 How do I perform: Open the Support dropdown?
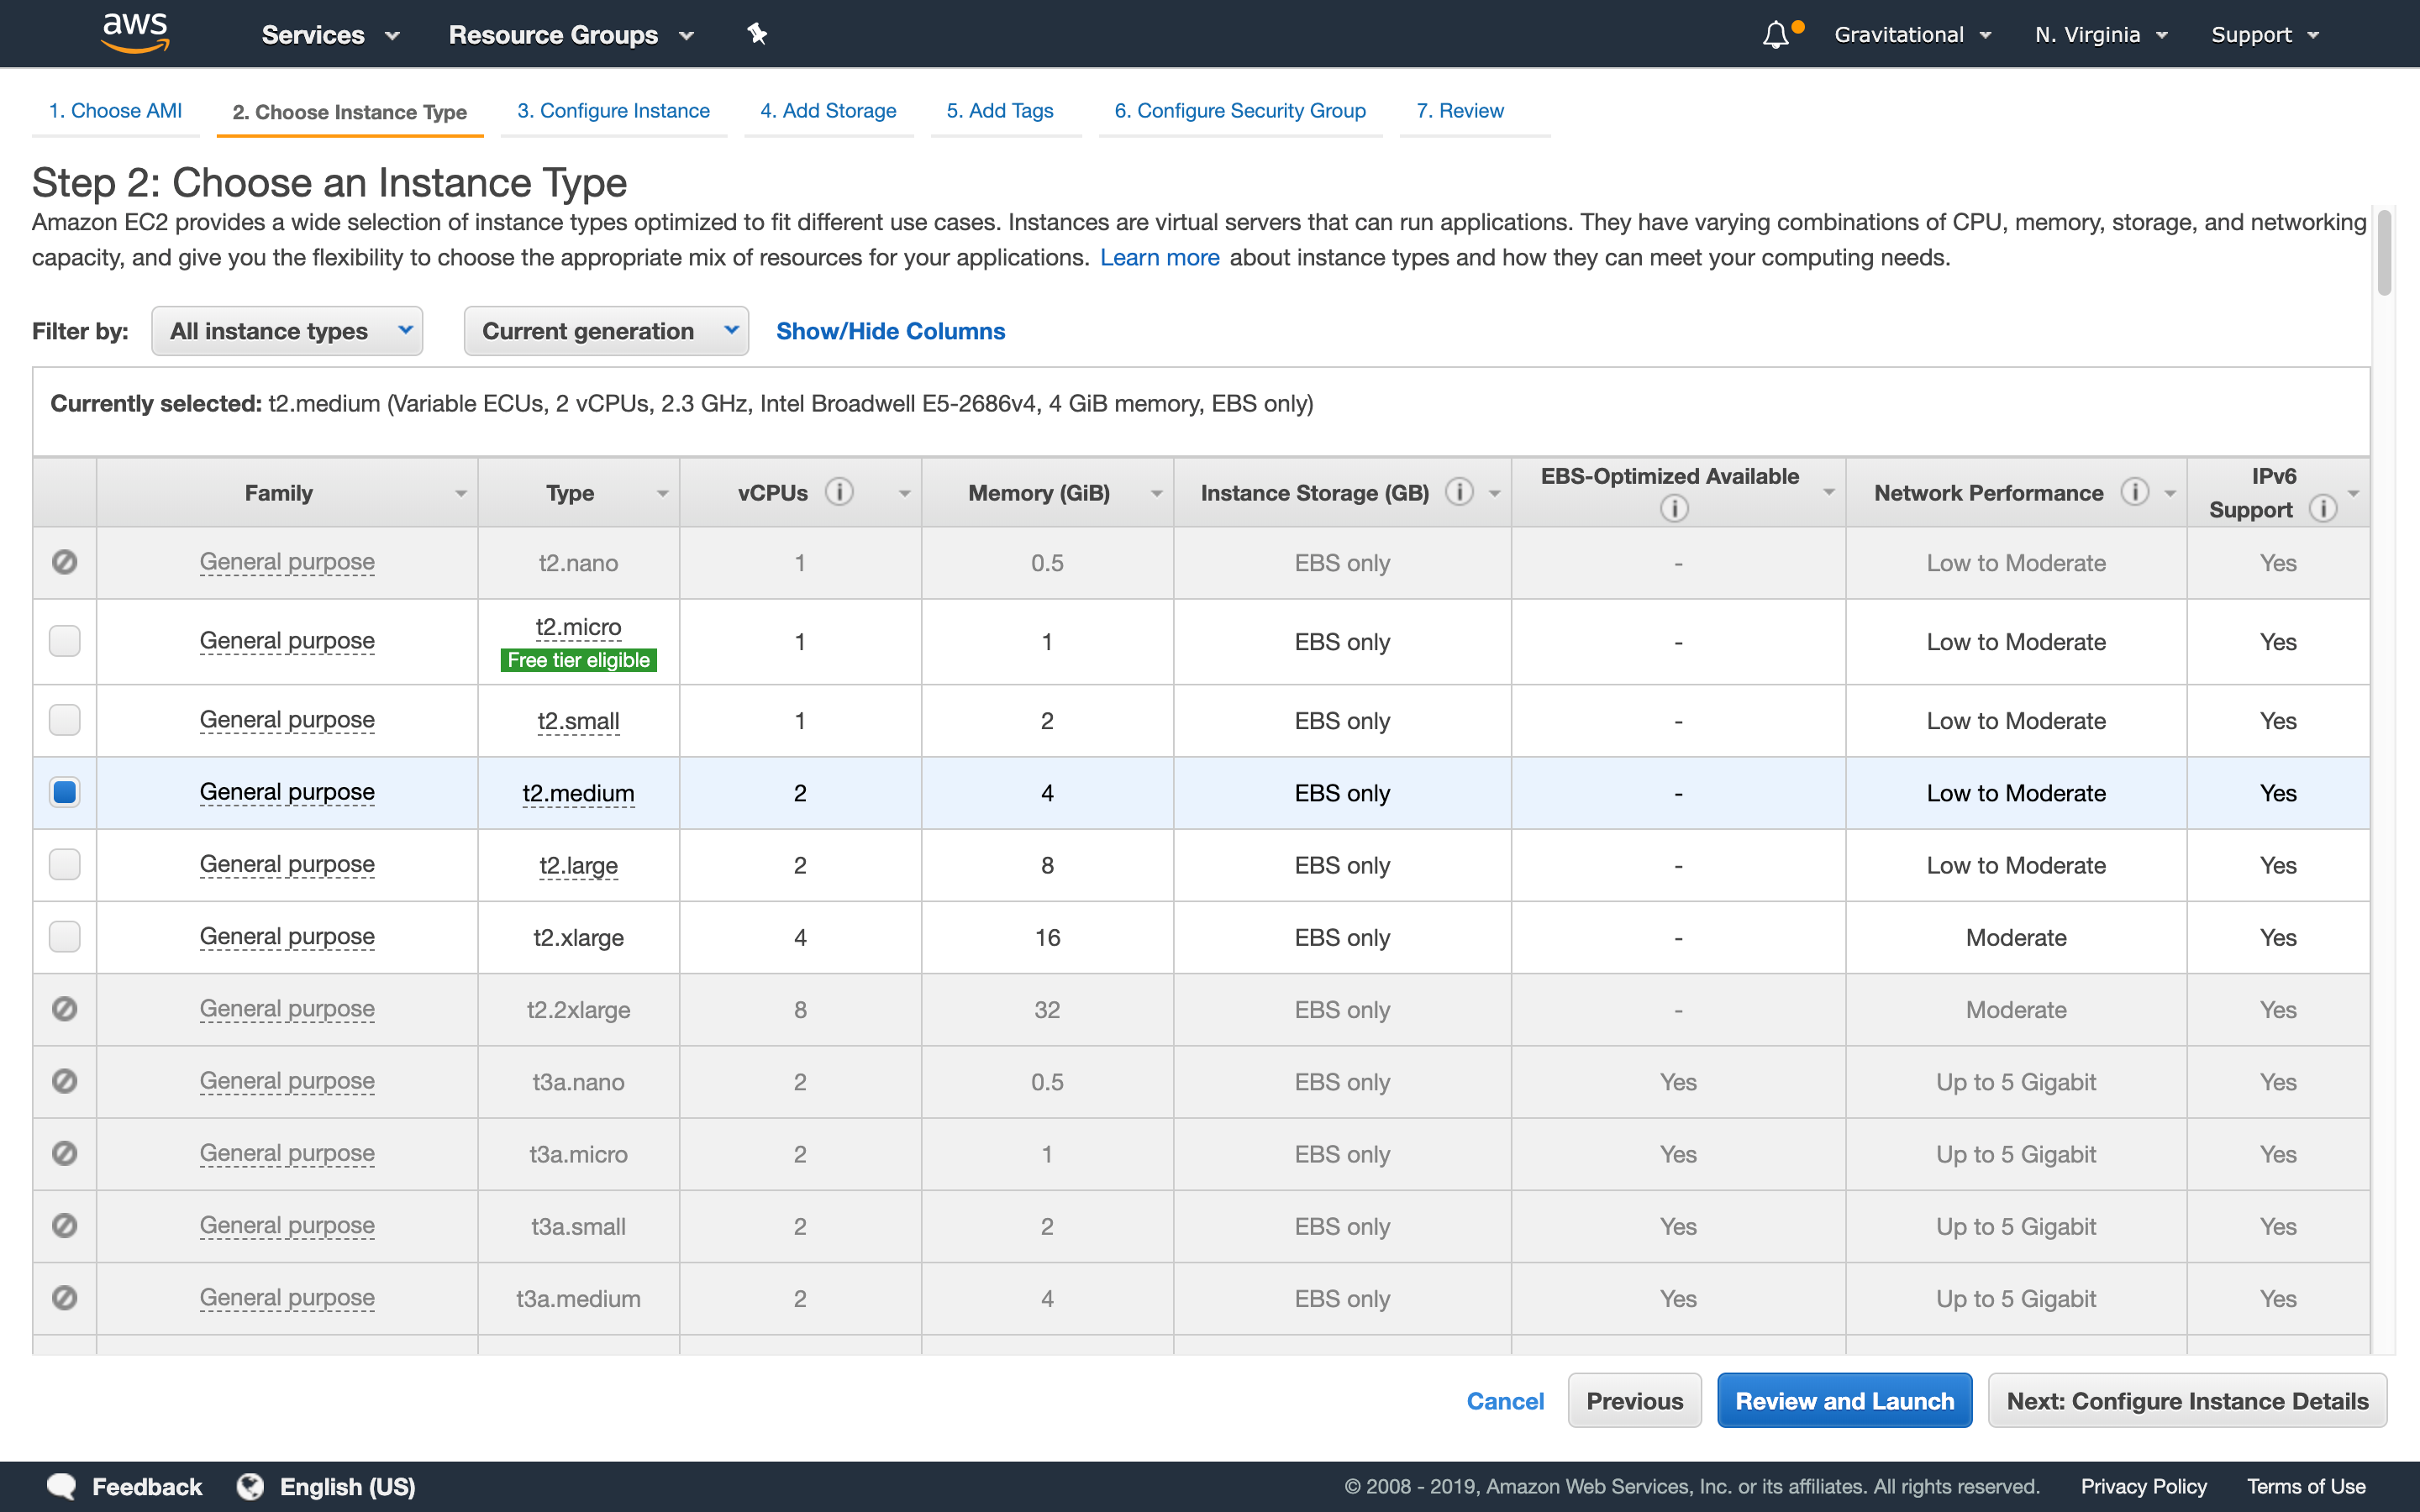(x=2264, y=35)
